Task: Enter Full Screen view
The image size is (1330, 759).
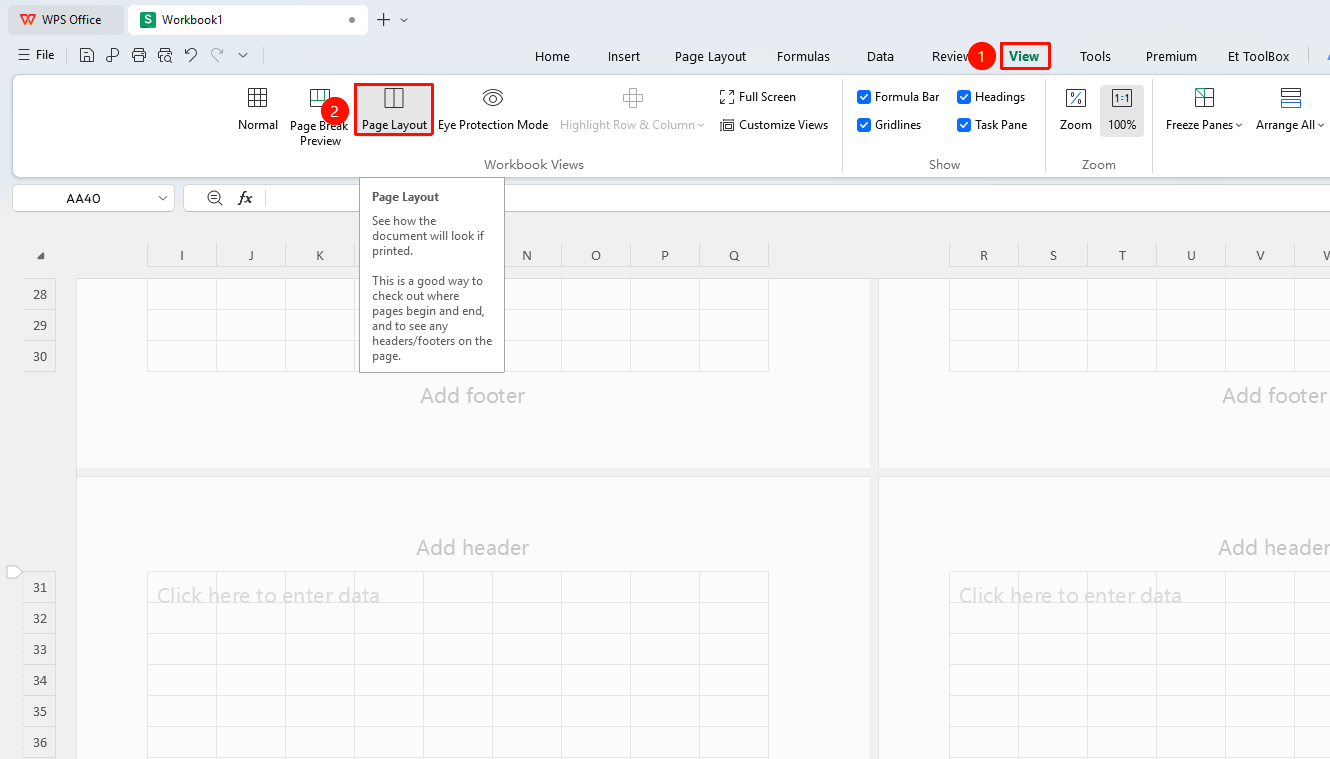Action: 758,97
